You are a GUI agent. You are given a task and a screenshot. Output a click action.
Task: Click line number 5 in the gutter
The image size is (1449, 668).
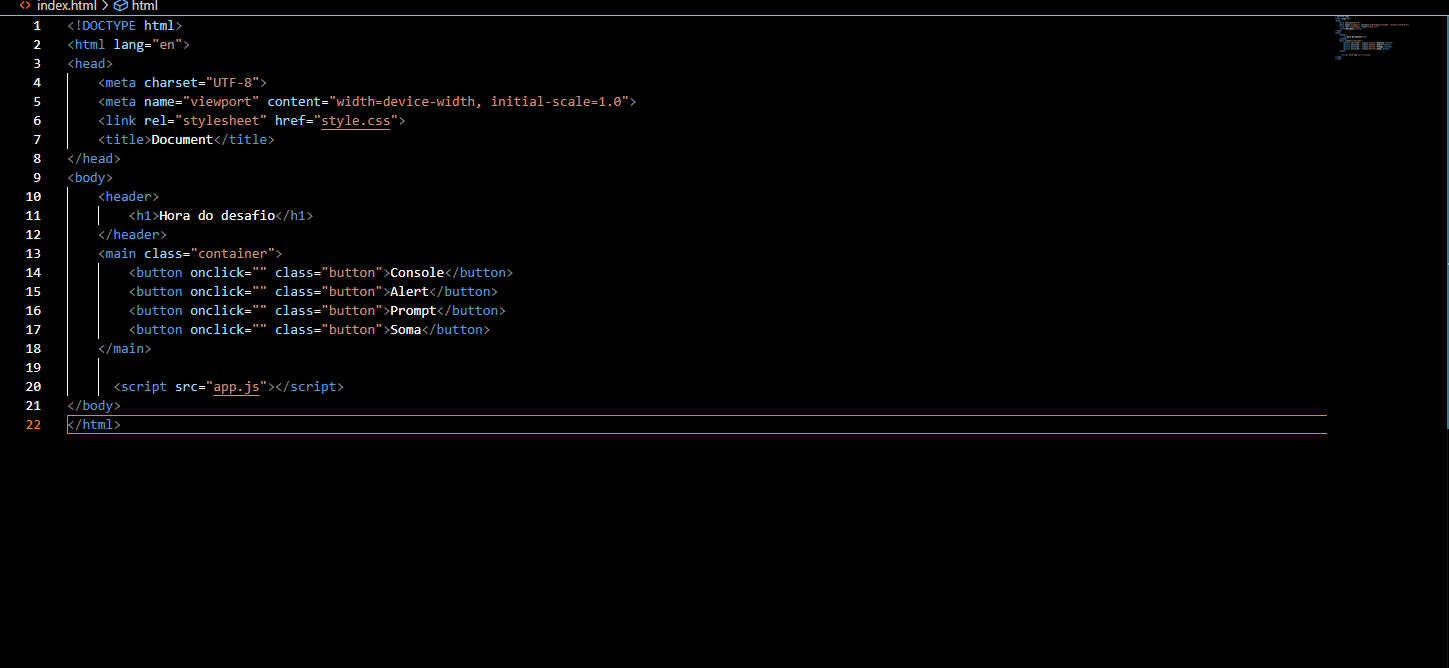[37, 102]
